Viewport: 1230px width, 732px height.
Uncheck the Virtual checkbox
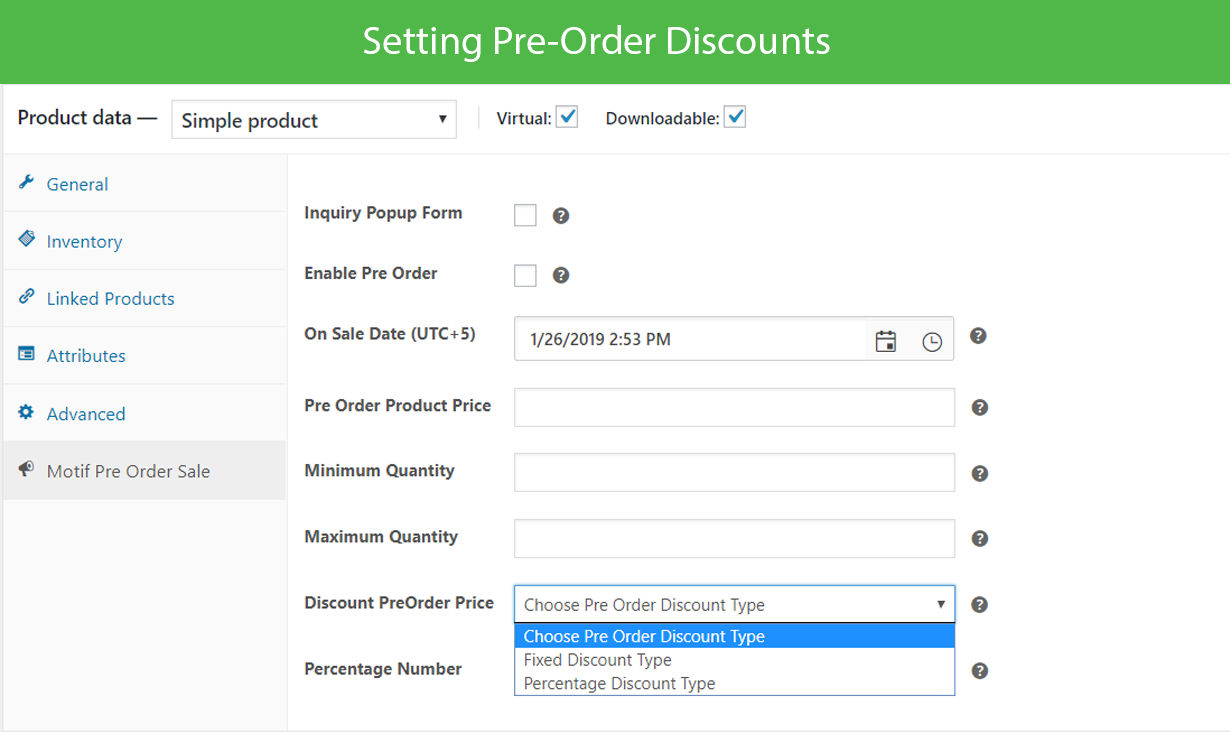[567, 117]
